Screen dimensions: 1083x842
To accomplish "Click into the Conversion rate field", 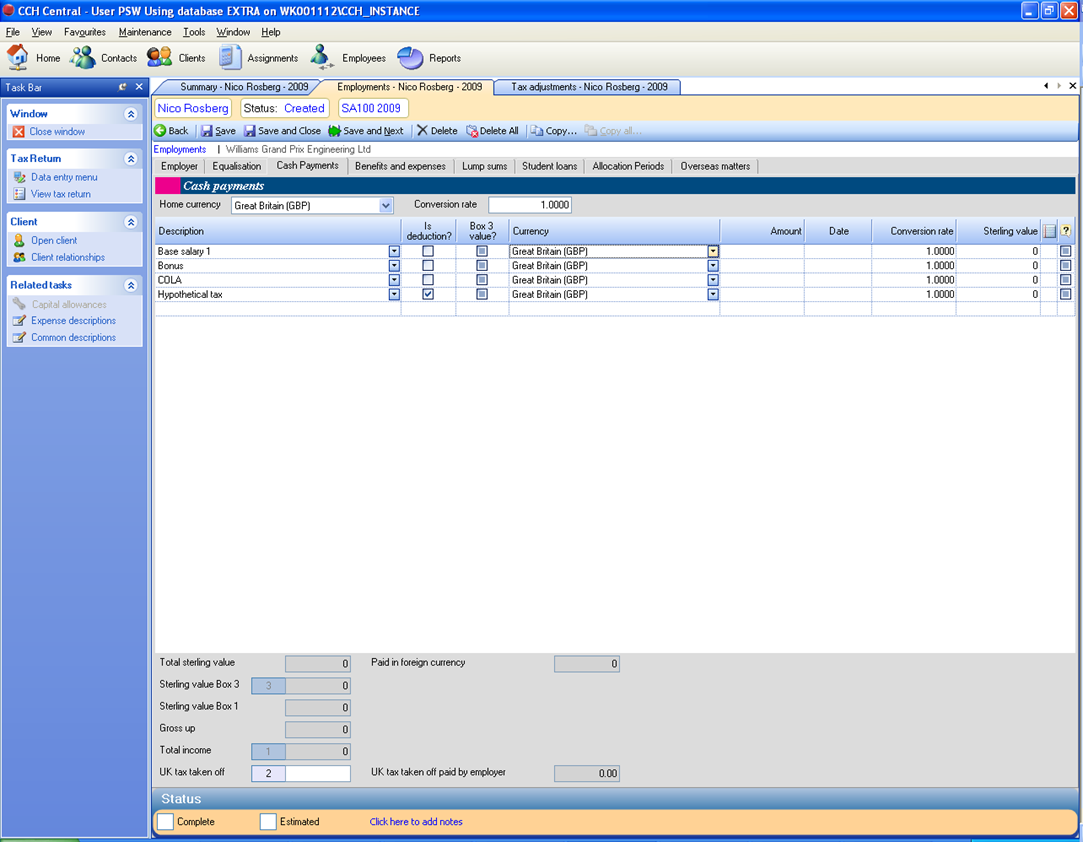I will [x=530, y=205].
